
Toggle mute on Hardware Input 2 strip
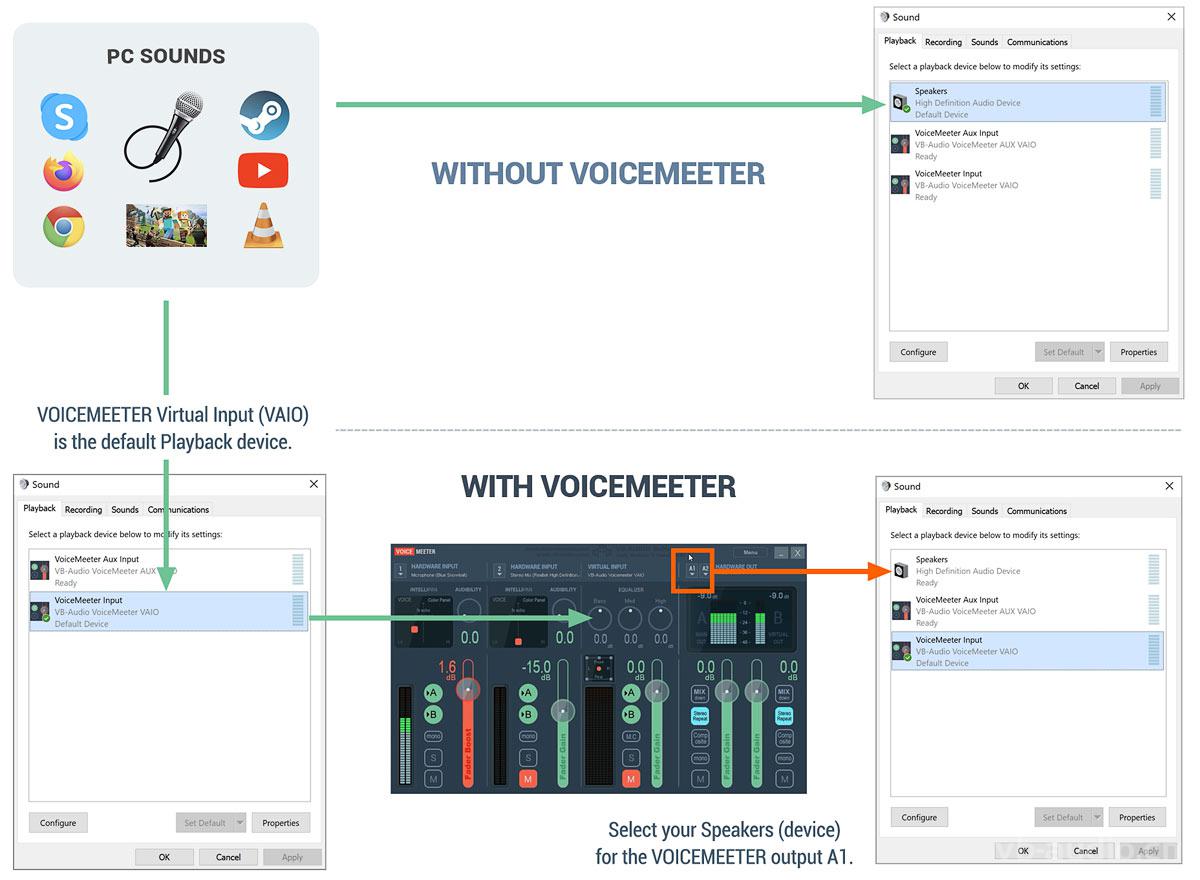(x=527, y=779)
